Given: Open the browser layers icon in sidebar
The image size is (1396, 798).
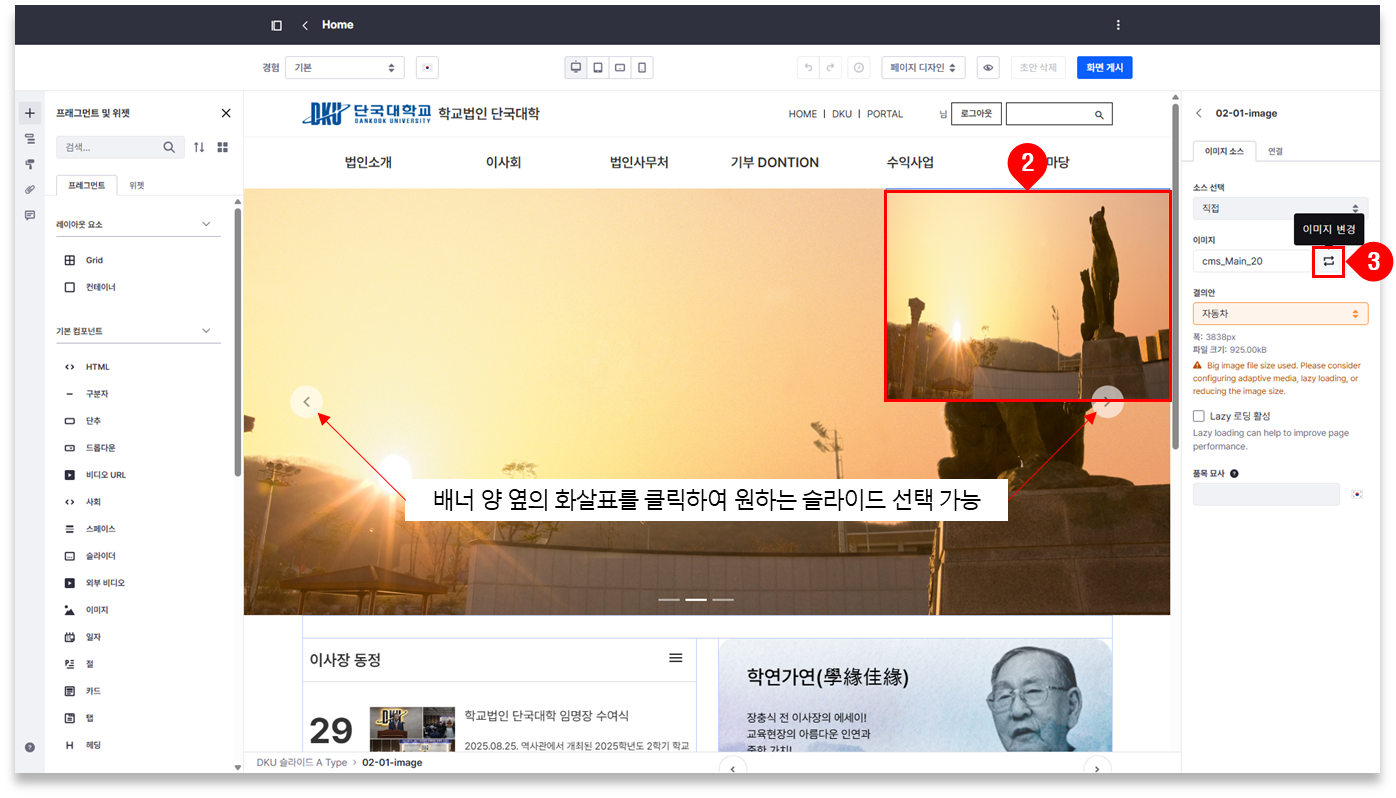Looking at the screenshot, I should [29, 139].
